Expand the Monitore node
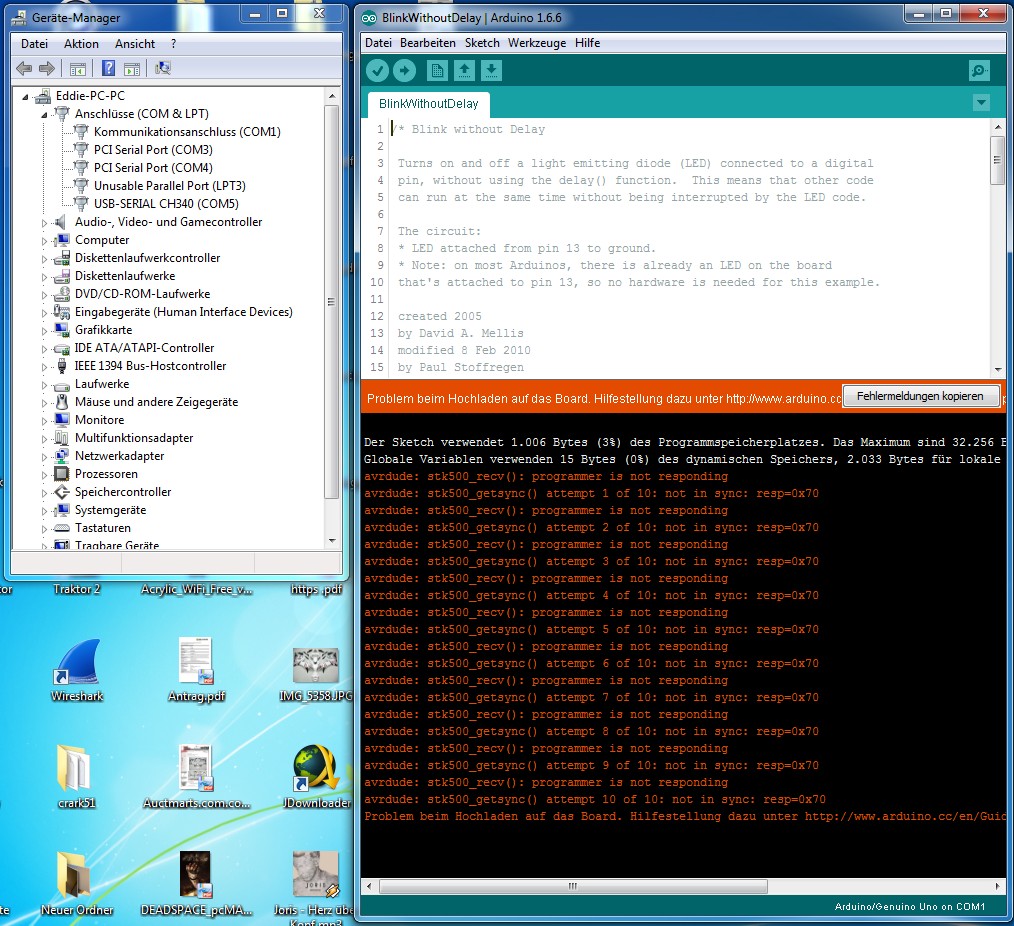The width and height of the screenshot is (1014, 926). coord(45,421)
